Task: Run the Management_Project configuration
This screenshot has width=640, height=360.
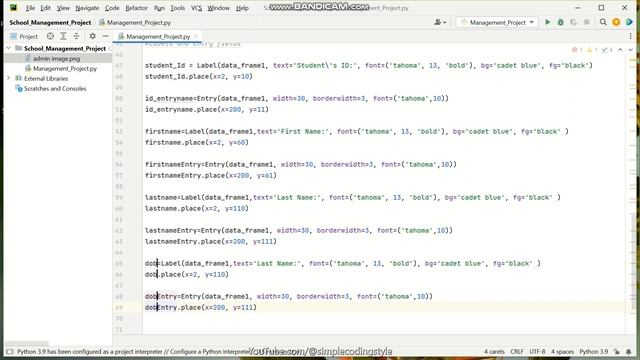Action: (548, 22)
